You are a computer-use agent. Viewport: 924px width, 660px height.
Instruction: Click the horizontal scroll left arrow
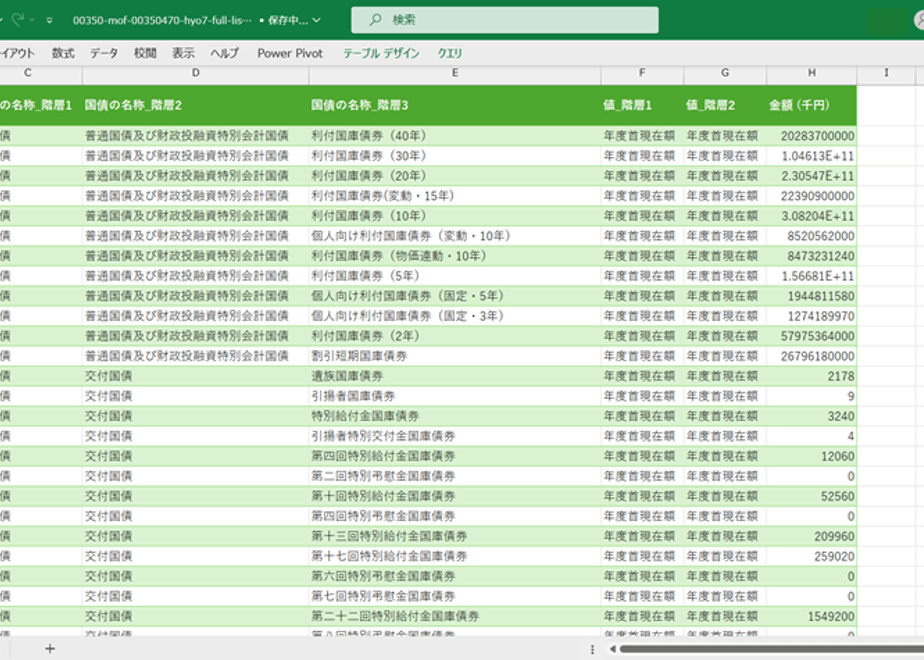click(612, 649)
